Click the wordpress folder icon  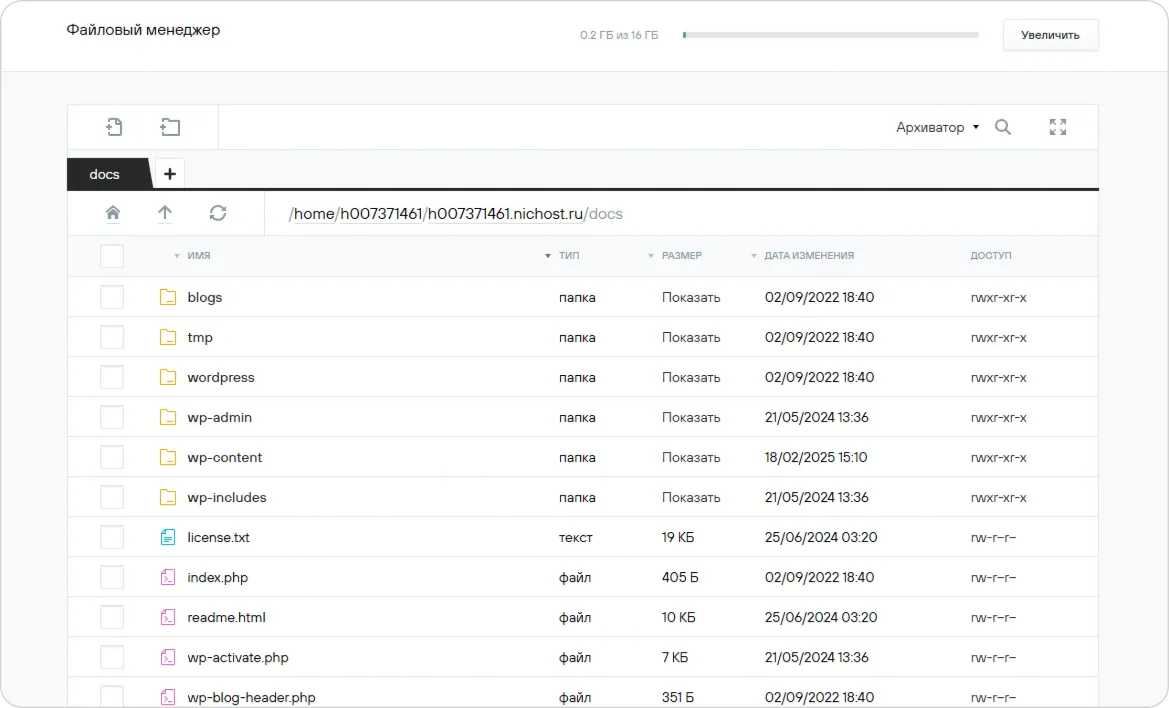click(x=168, y=377)
